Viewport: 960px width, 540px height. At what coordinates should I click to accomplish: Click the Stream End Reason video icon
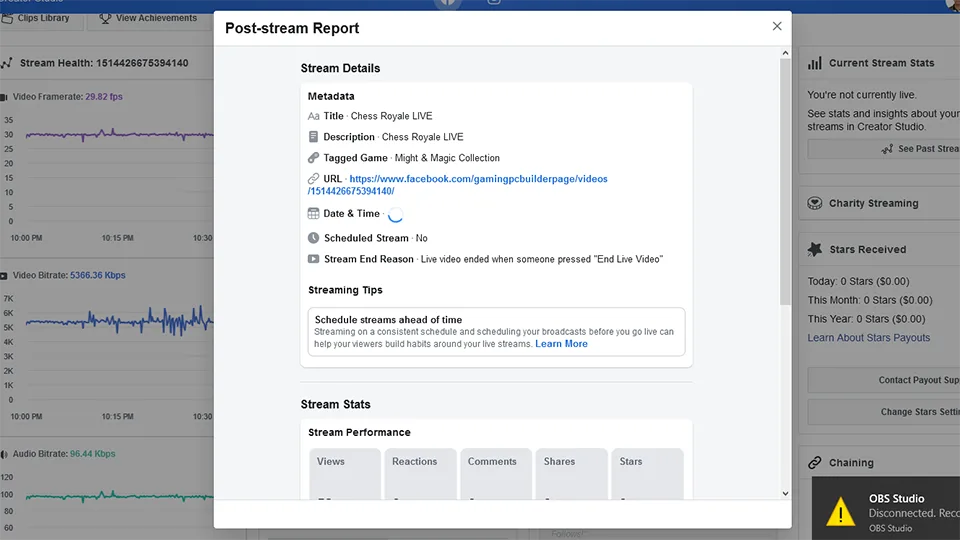coord(313,259)
